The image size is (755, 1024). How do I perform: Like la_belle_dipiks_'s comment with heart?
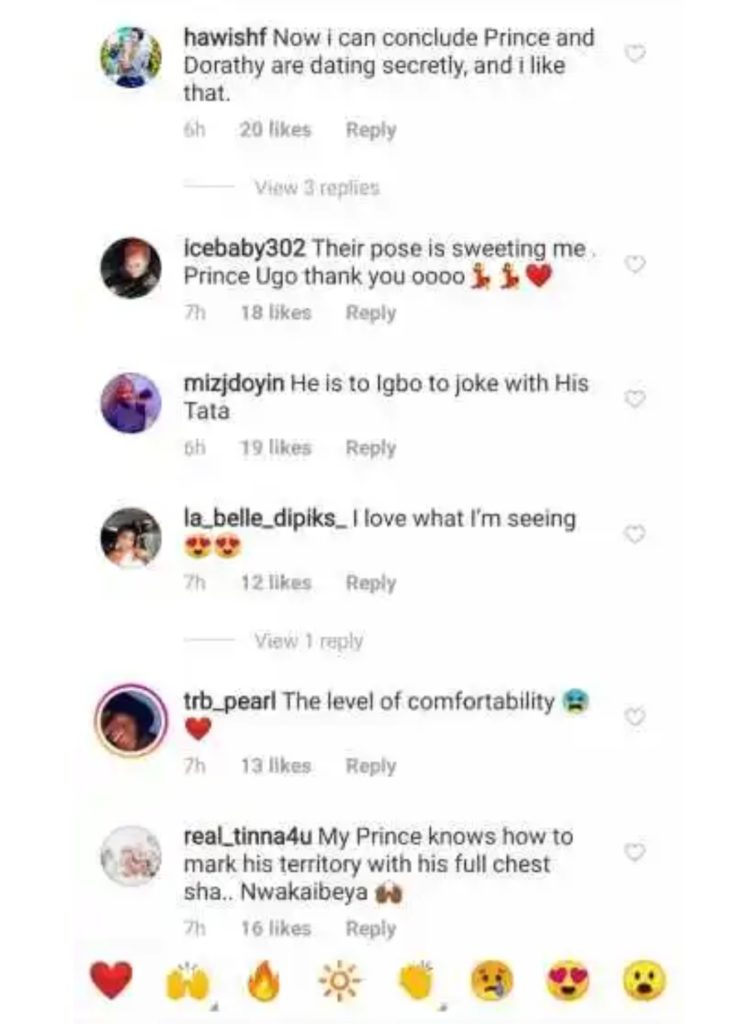634,535
